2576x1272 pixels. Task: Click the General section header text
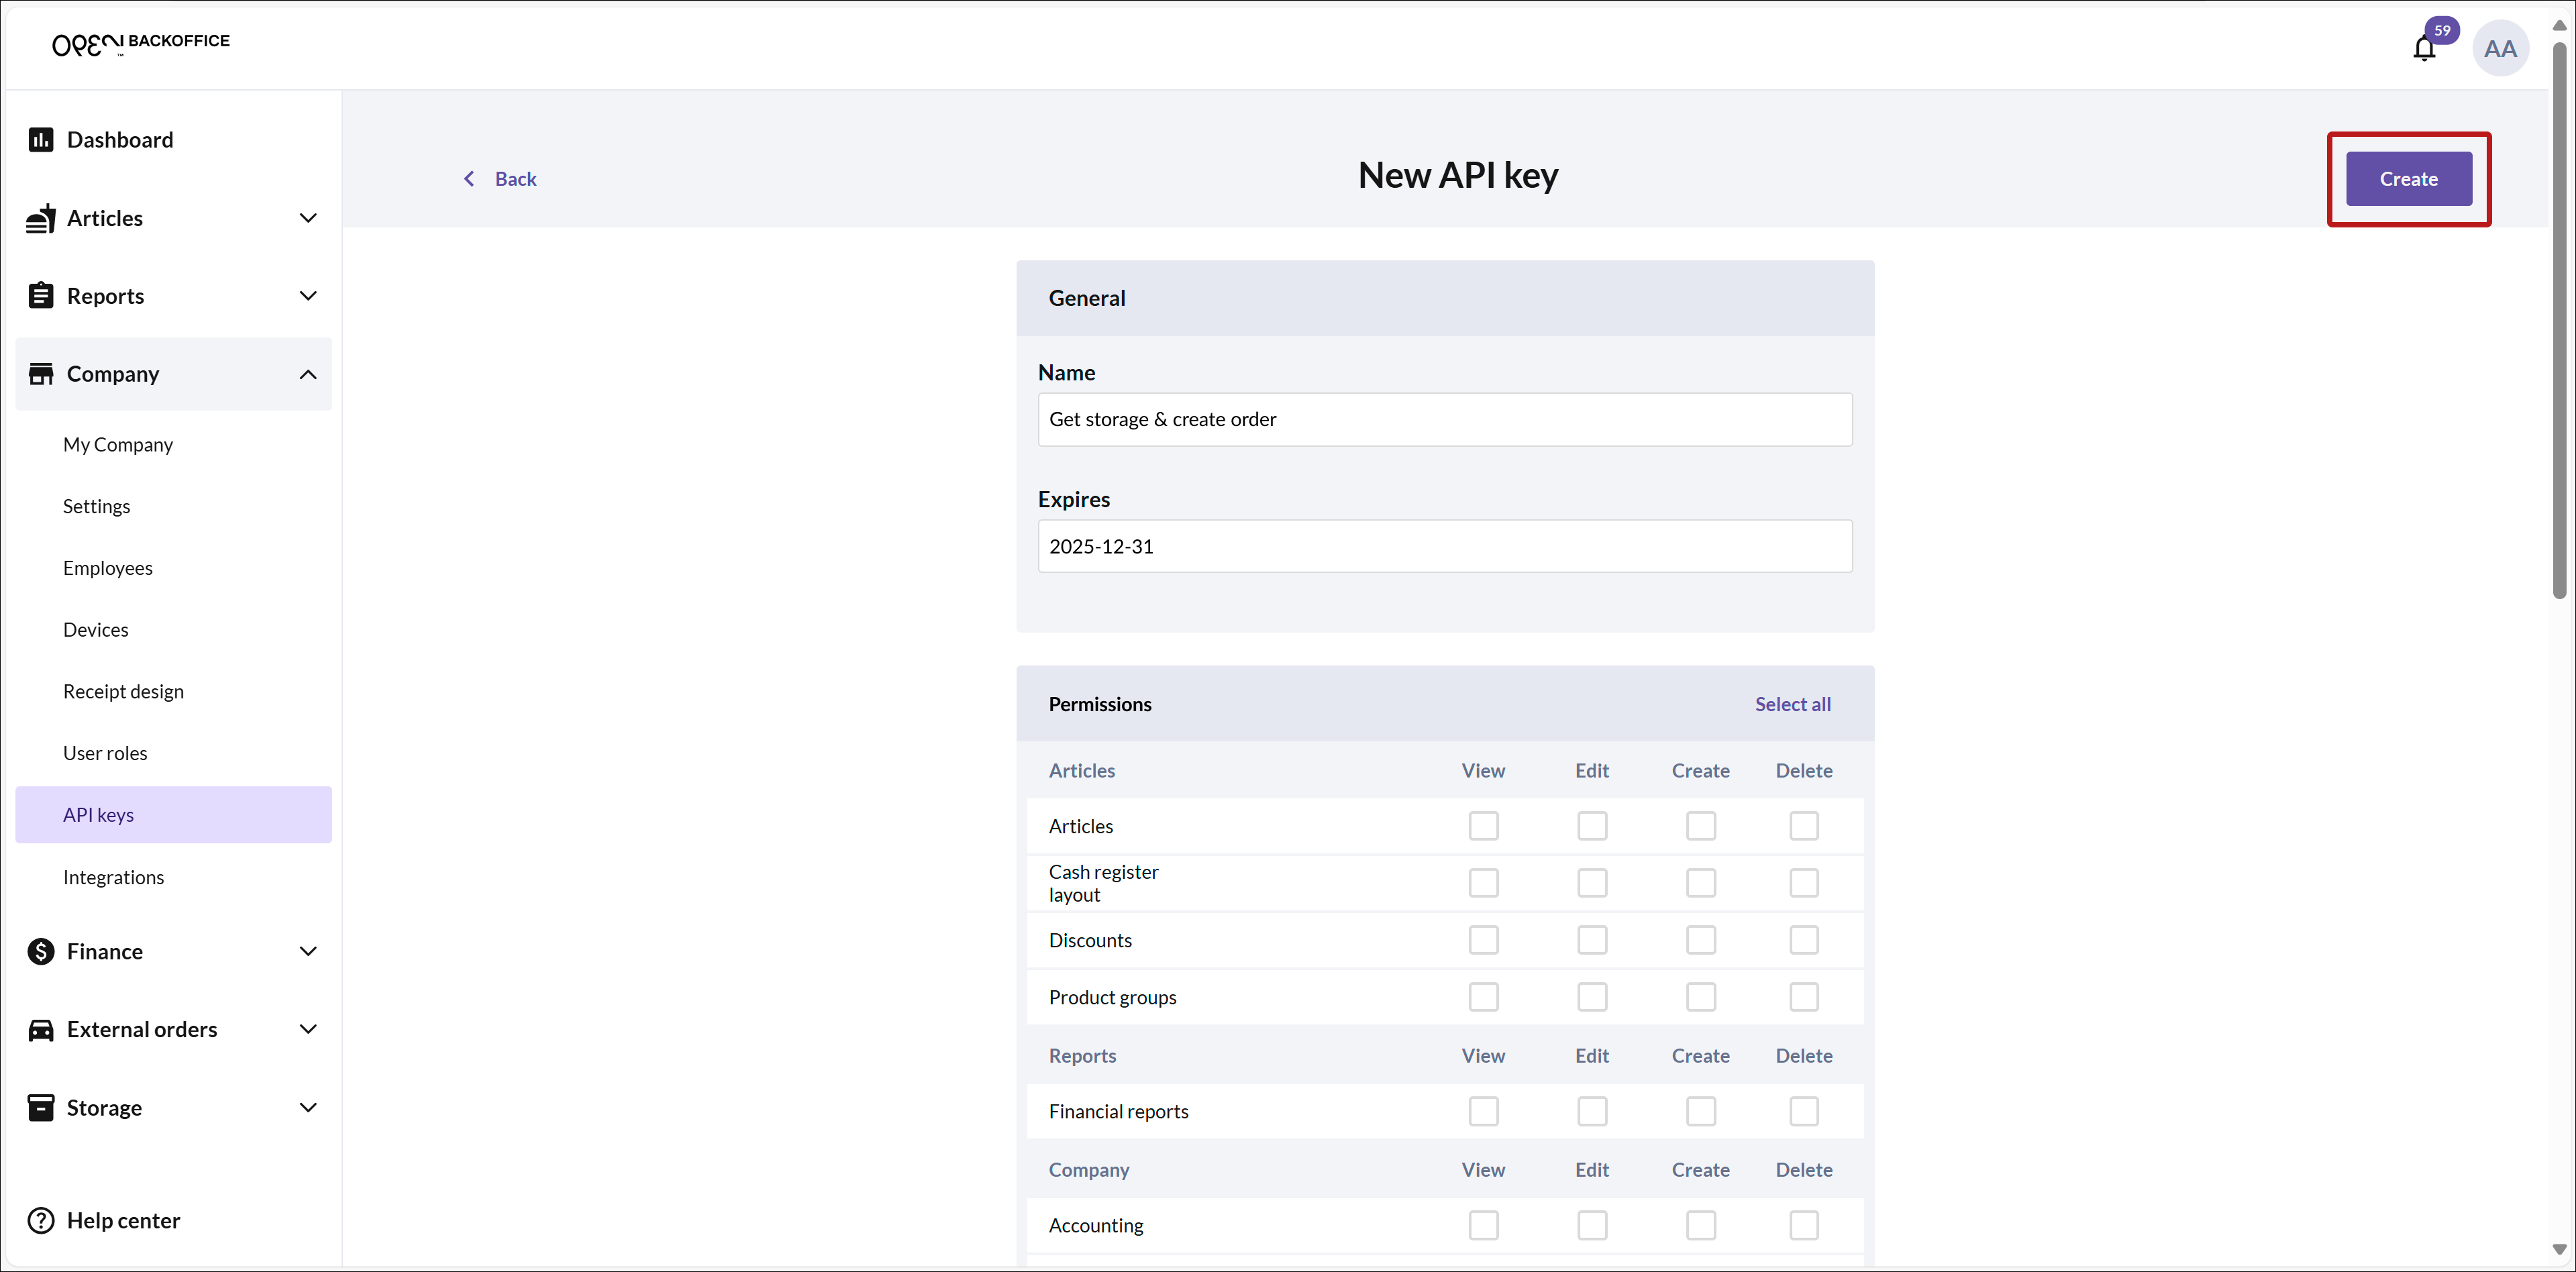click(x=1087, y=298)
